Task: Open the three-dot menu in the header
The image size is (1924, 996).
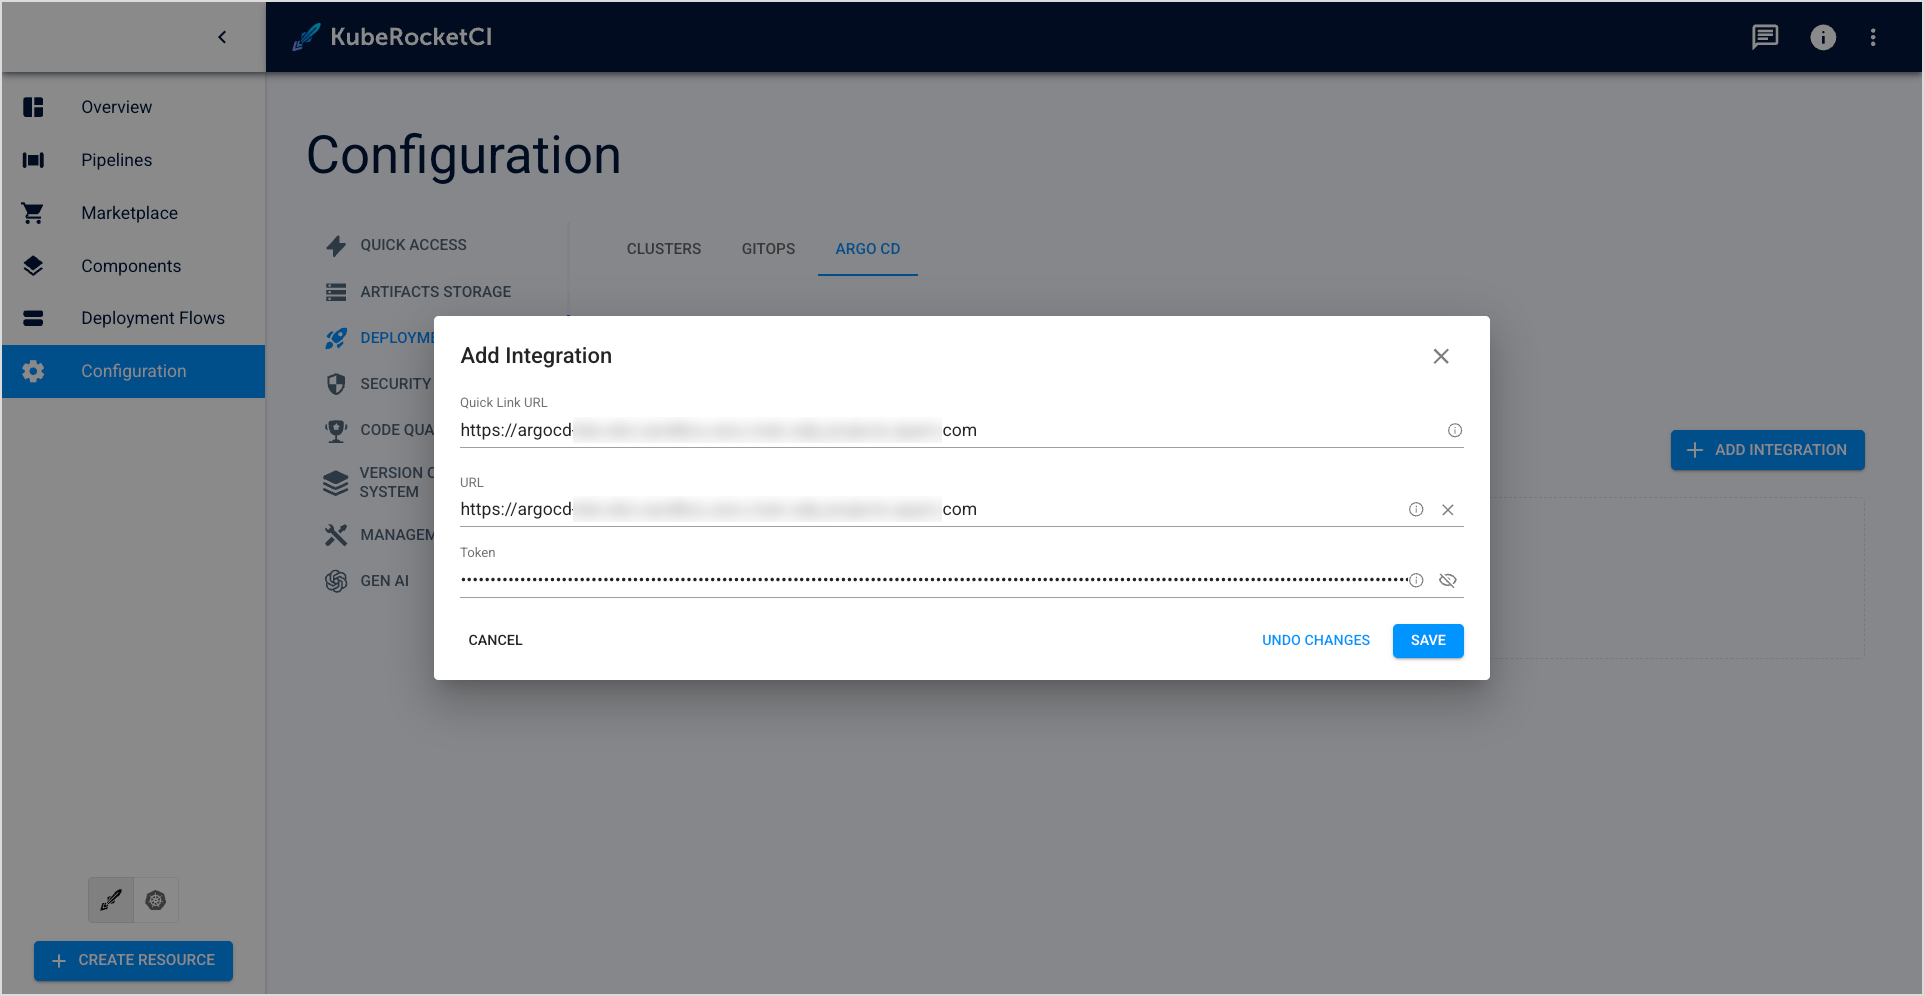Action: click(x=1874, y=37)
